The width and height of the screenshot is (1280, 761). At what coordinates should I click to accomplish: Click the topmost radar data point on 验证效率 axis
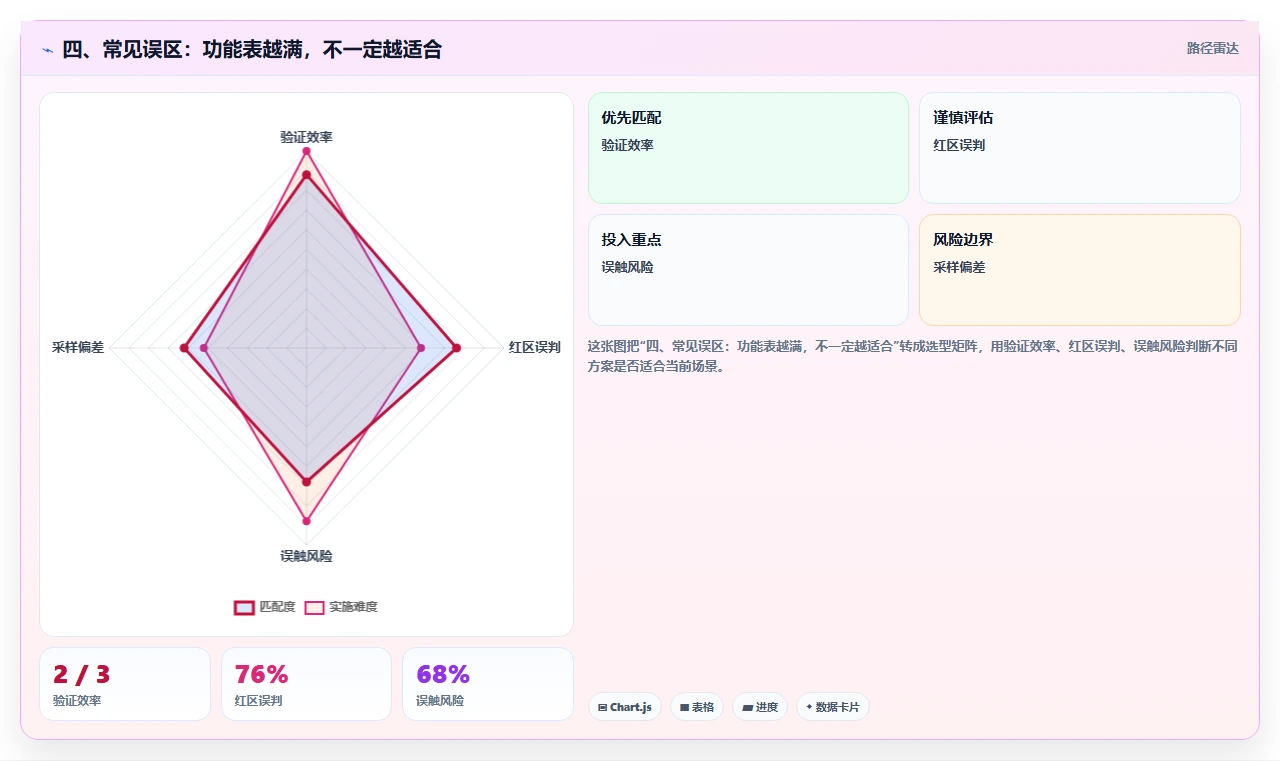coord(306,151)
